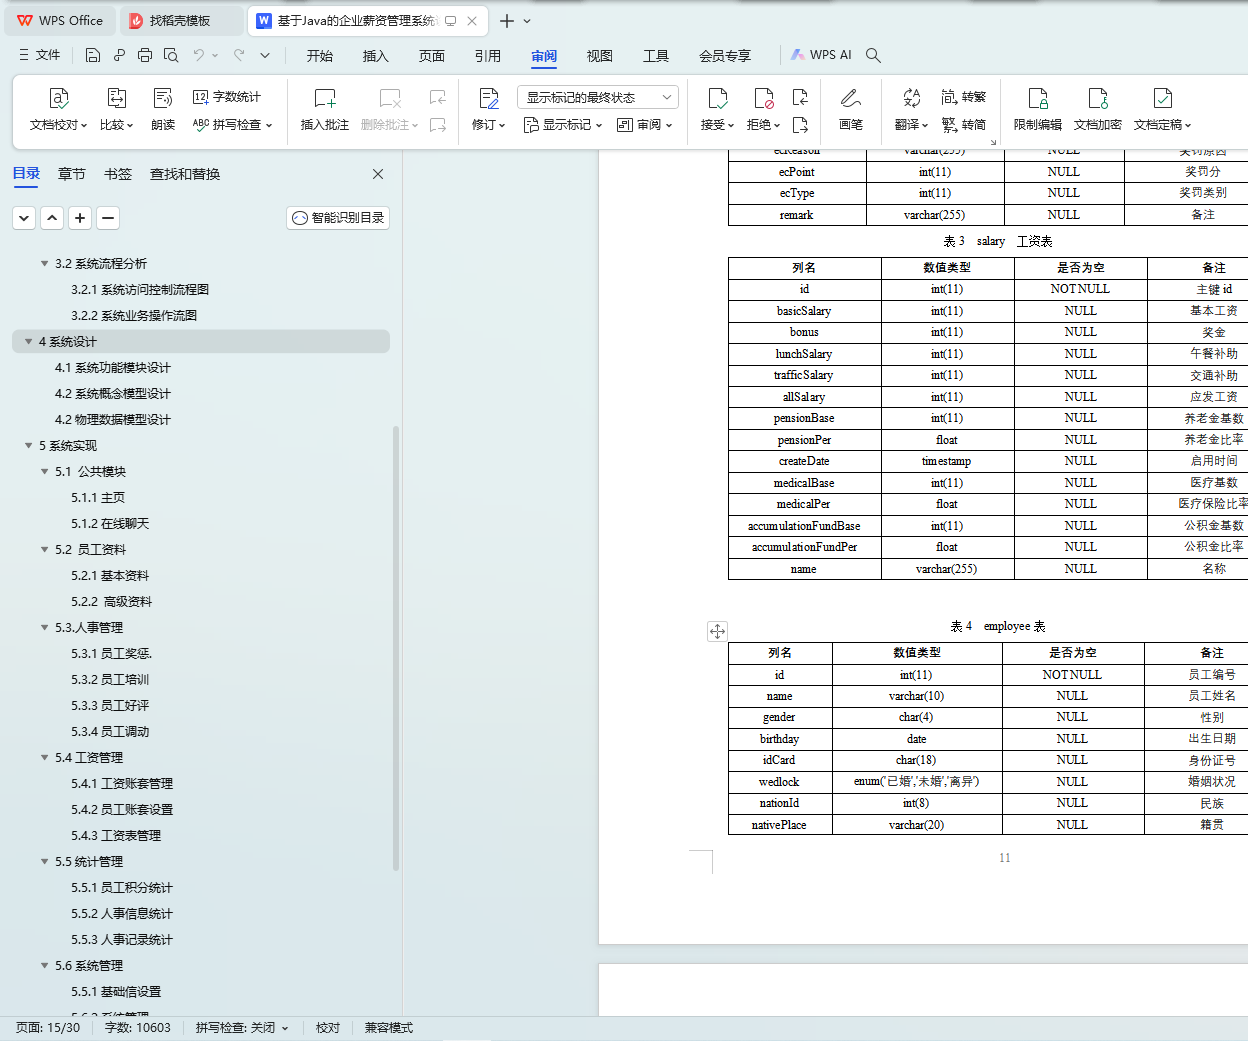Viewport: 1248px width, 1041px height.
Task: Click 字数统计 word count
Action: [x=227, y=97]
